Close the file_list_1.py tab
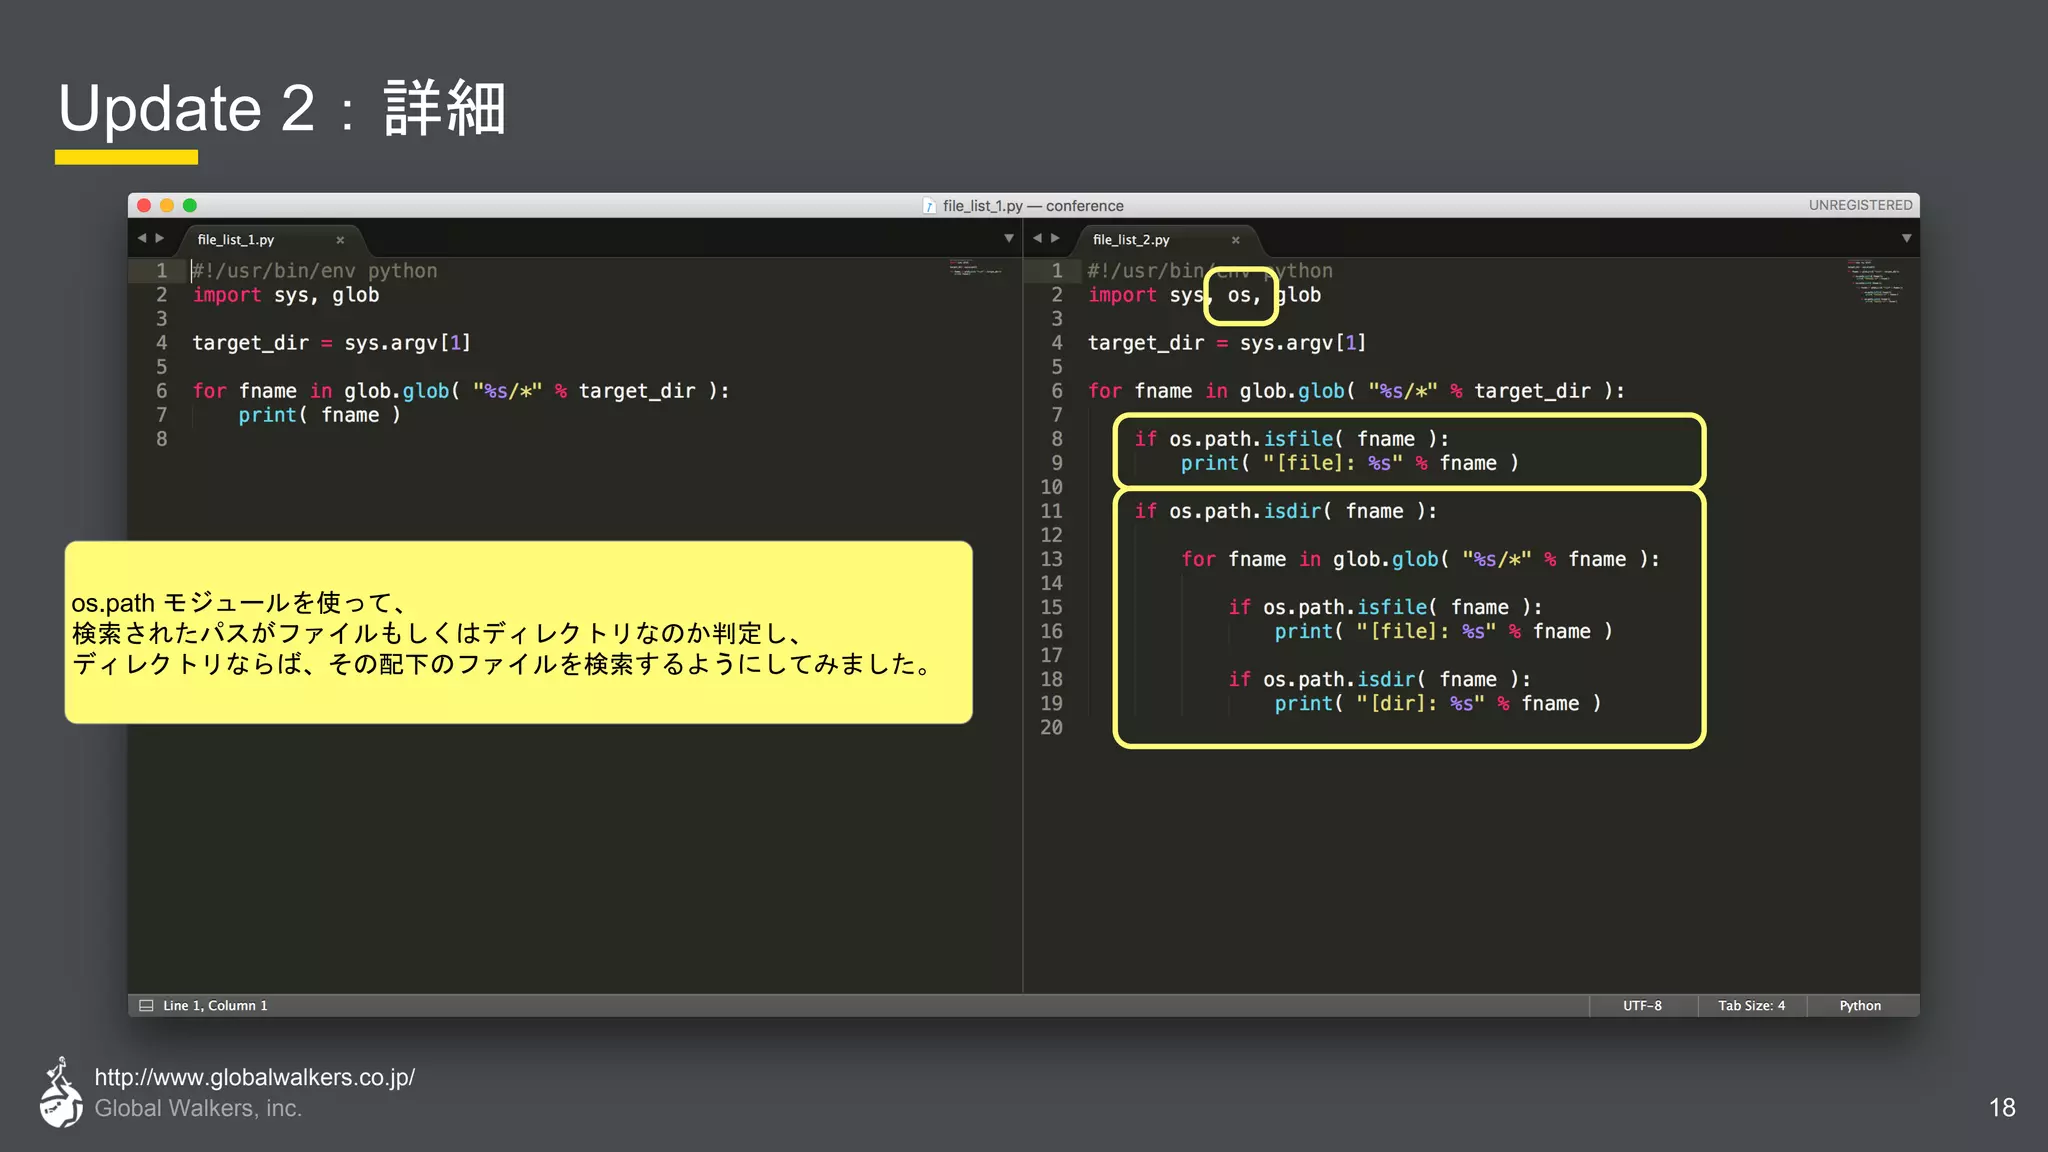Image resolution: width=2048 pixels, height=1152 pixels. [x=340, y=240]
